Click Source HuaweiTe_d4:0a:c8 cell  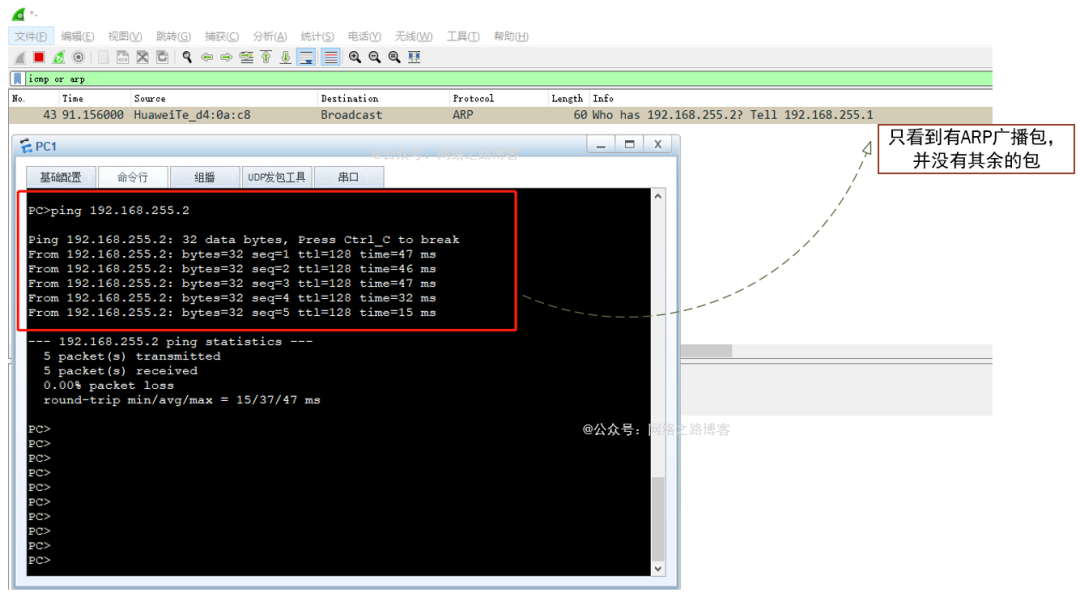(192, 115)
